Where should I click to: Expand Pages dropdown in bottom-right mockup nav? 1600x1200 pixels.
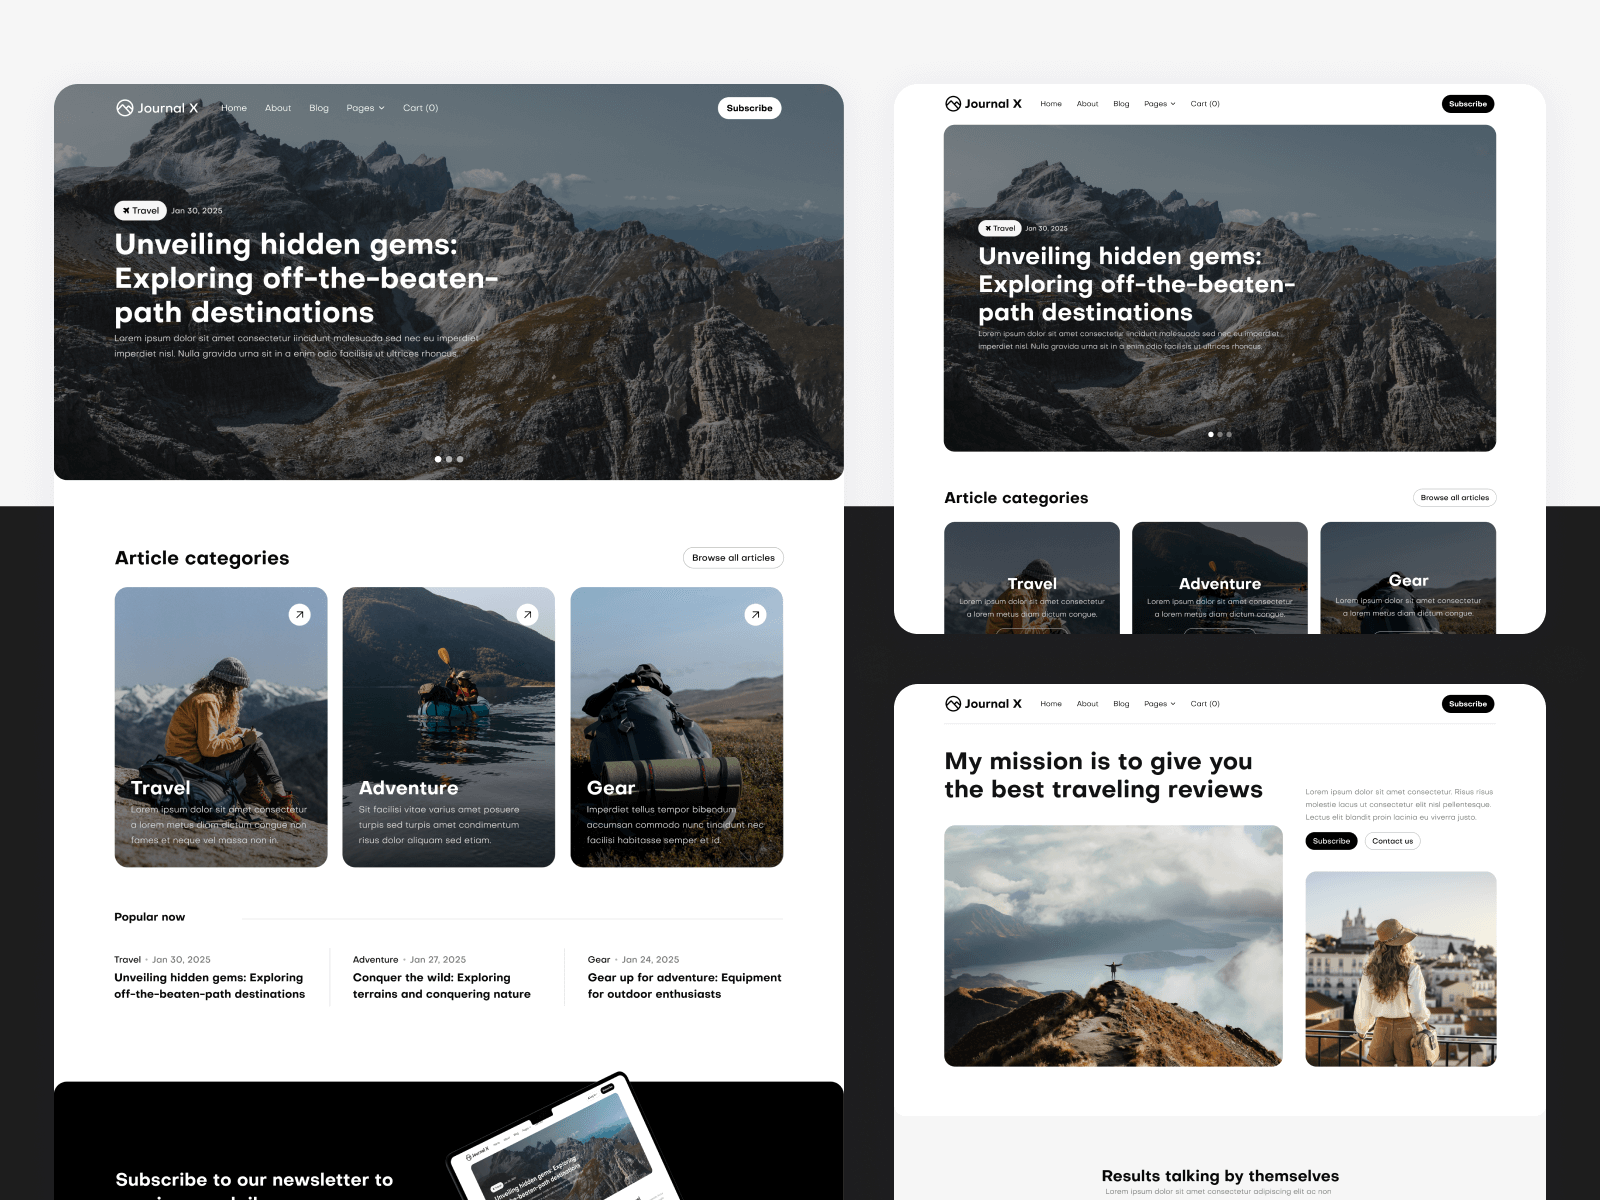[1159, 704]
